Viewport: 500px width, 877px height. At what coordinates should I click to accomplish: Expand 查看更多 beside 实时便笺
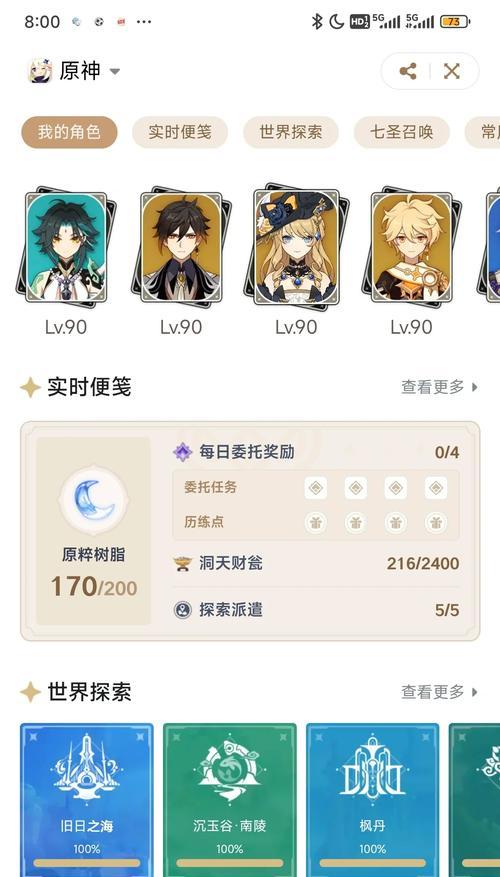pyautogui.click(x=439, y=386)
